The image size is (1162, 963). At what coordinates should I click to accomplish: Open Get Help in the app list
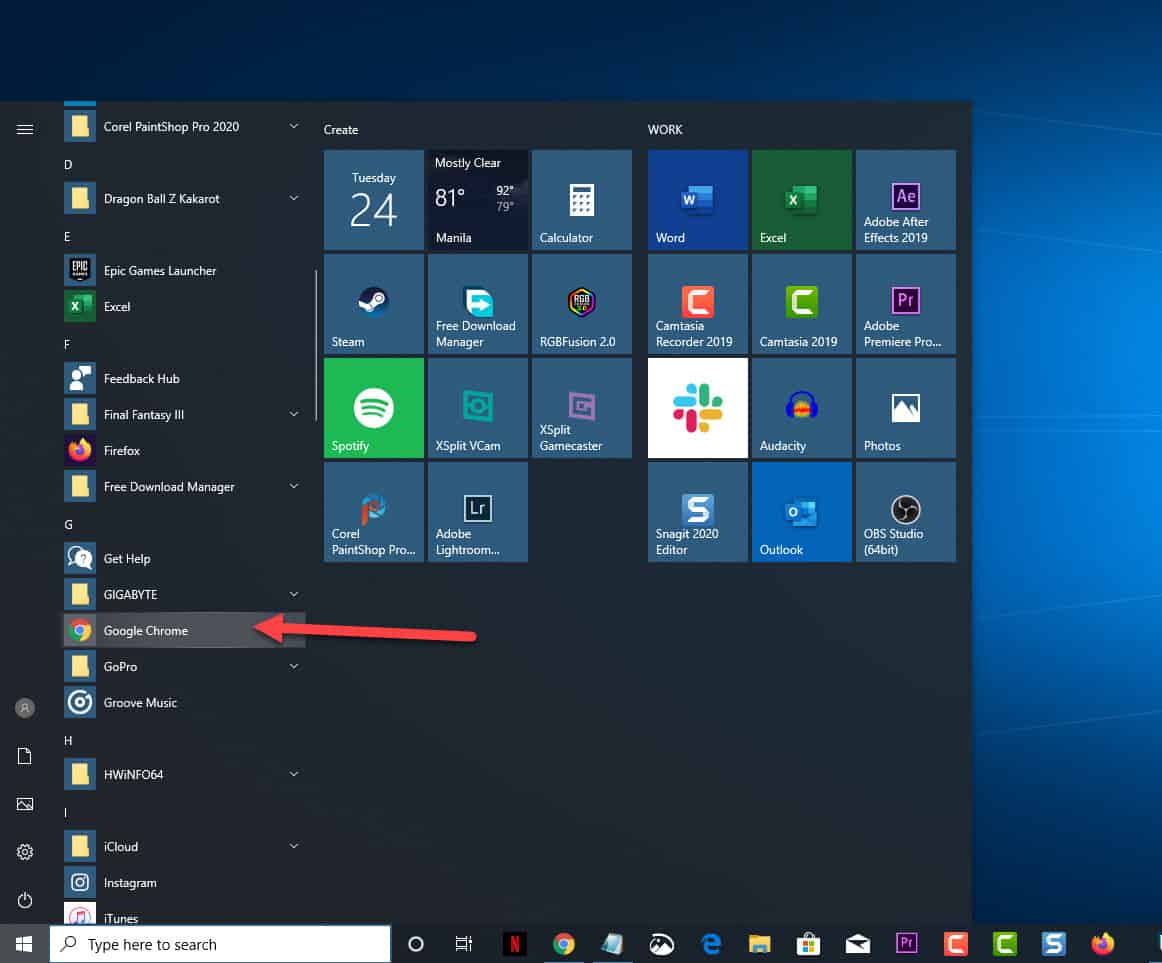[184, 558]
